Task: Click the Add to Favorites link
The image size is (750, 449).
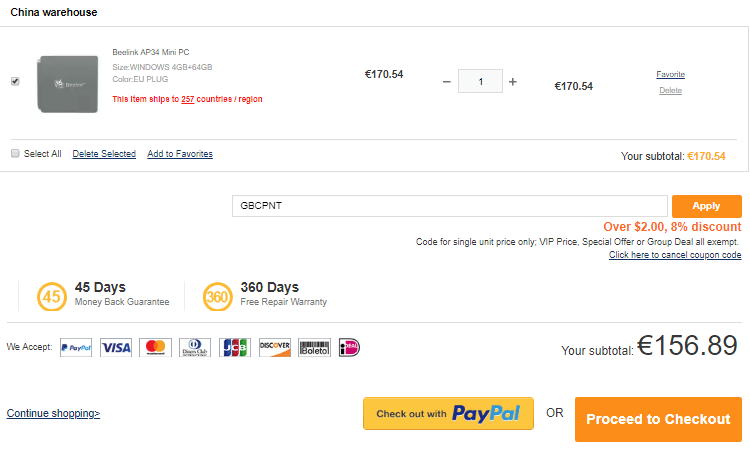Action: (180, 154)
